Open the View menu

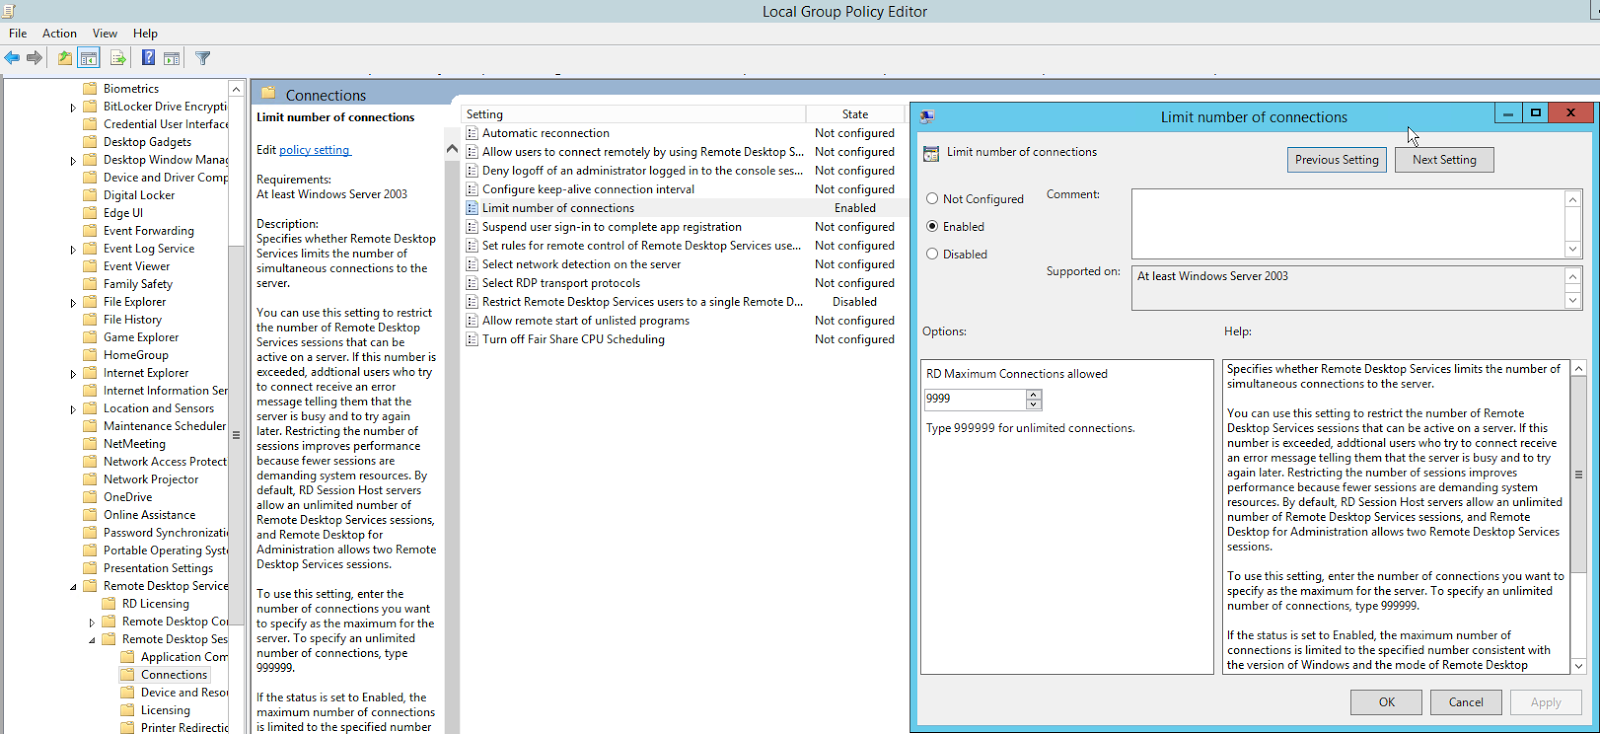point(105,33)
